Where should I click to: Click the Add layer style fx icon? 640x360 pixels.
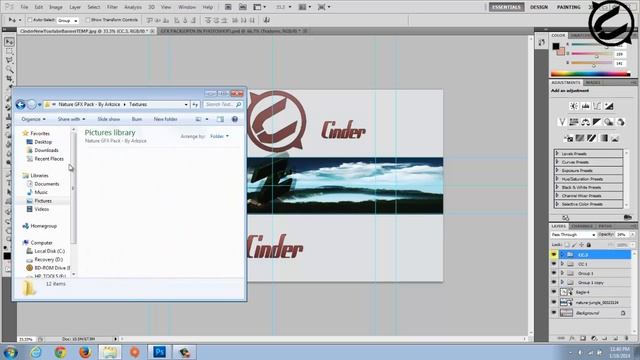572,338
